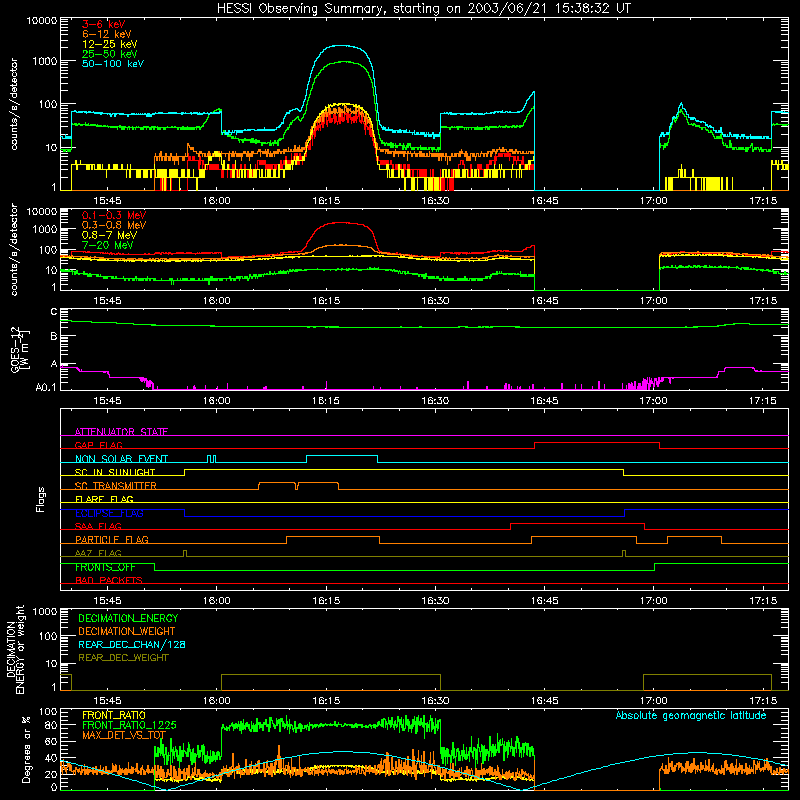
Task: Select the 12-25 keV legend label
Action: coord(110,44)
